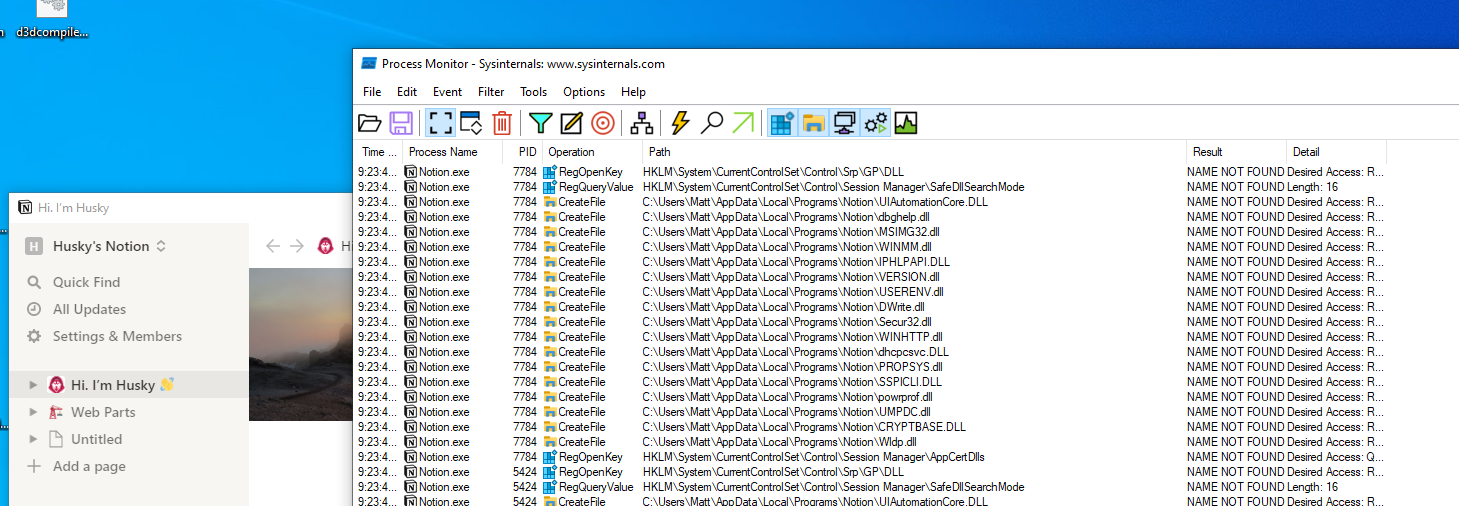
Task: Click the Time column header
Action: [x=380, y=152]
